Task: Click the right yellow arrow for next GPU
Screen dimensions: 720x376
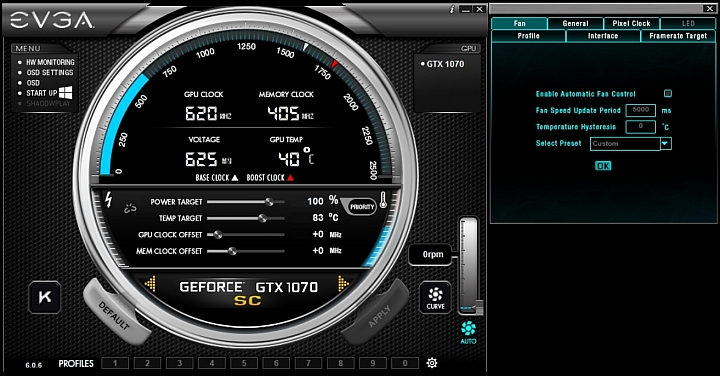Action: tap(343, 284)
